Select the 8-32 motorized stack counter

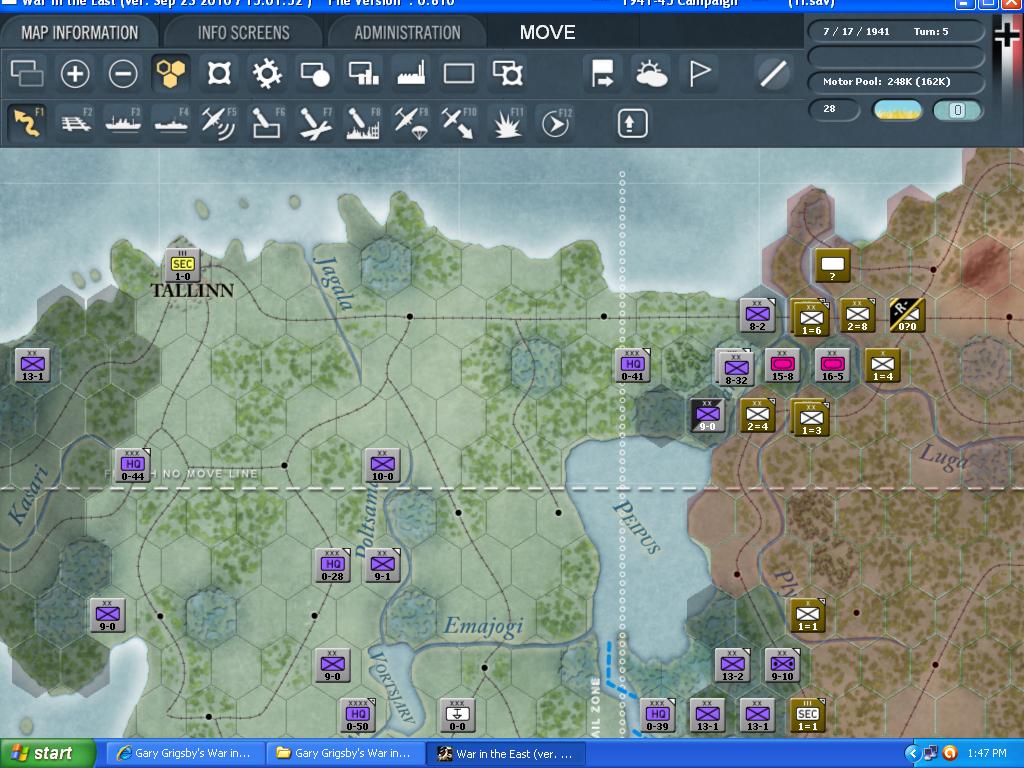[735, 368]
